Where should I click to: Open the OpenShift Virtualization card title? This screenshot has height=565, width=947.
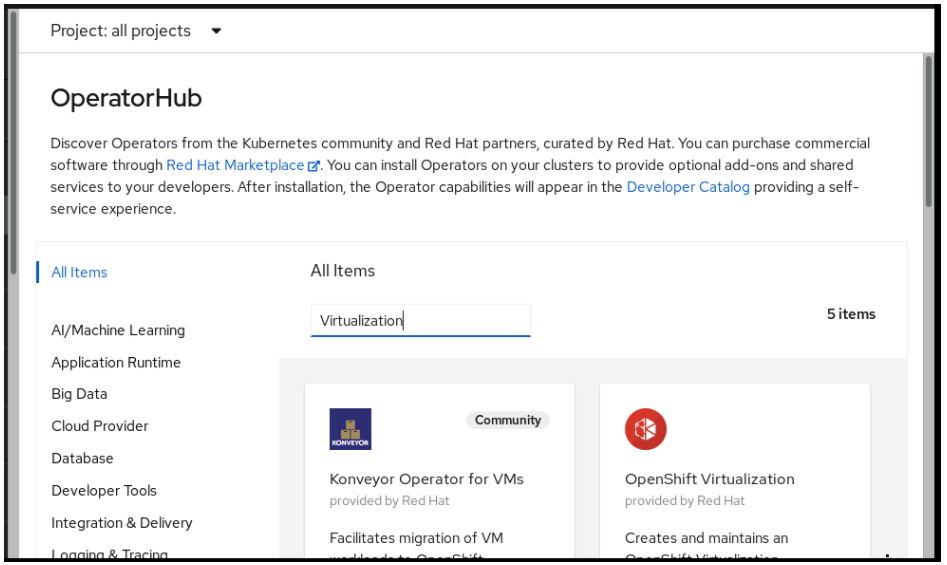(x=710, y=479)
